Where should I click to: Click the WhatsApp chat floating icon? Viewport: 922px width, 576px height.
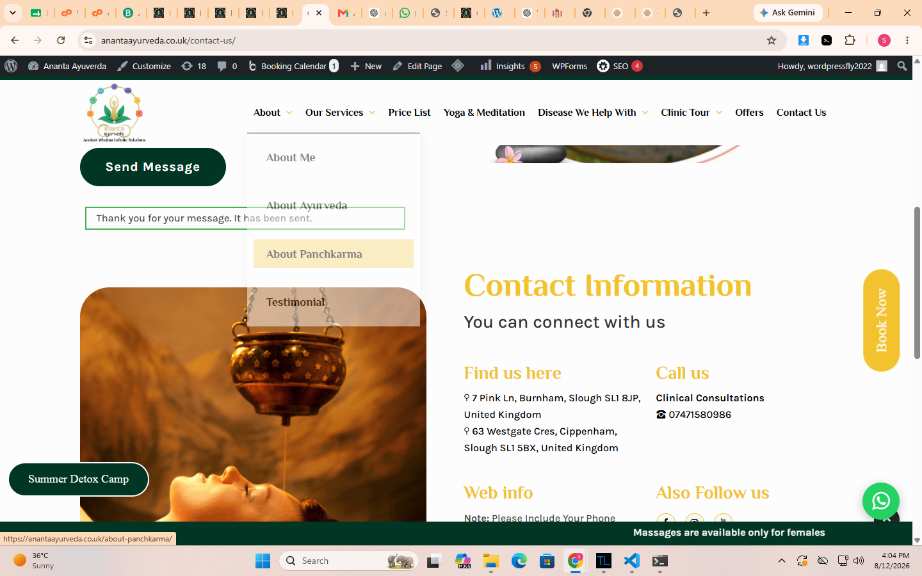(x=880, y=501)
